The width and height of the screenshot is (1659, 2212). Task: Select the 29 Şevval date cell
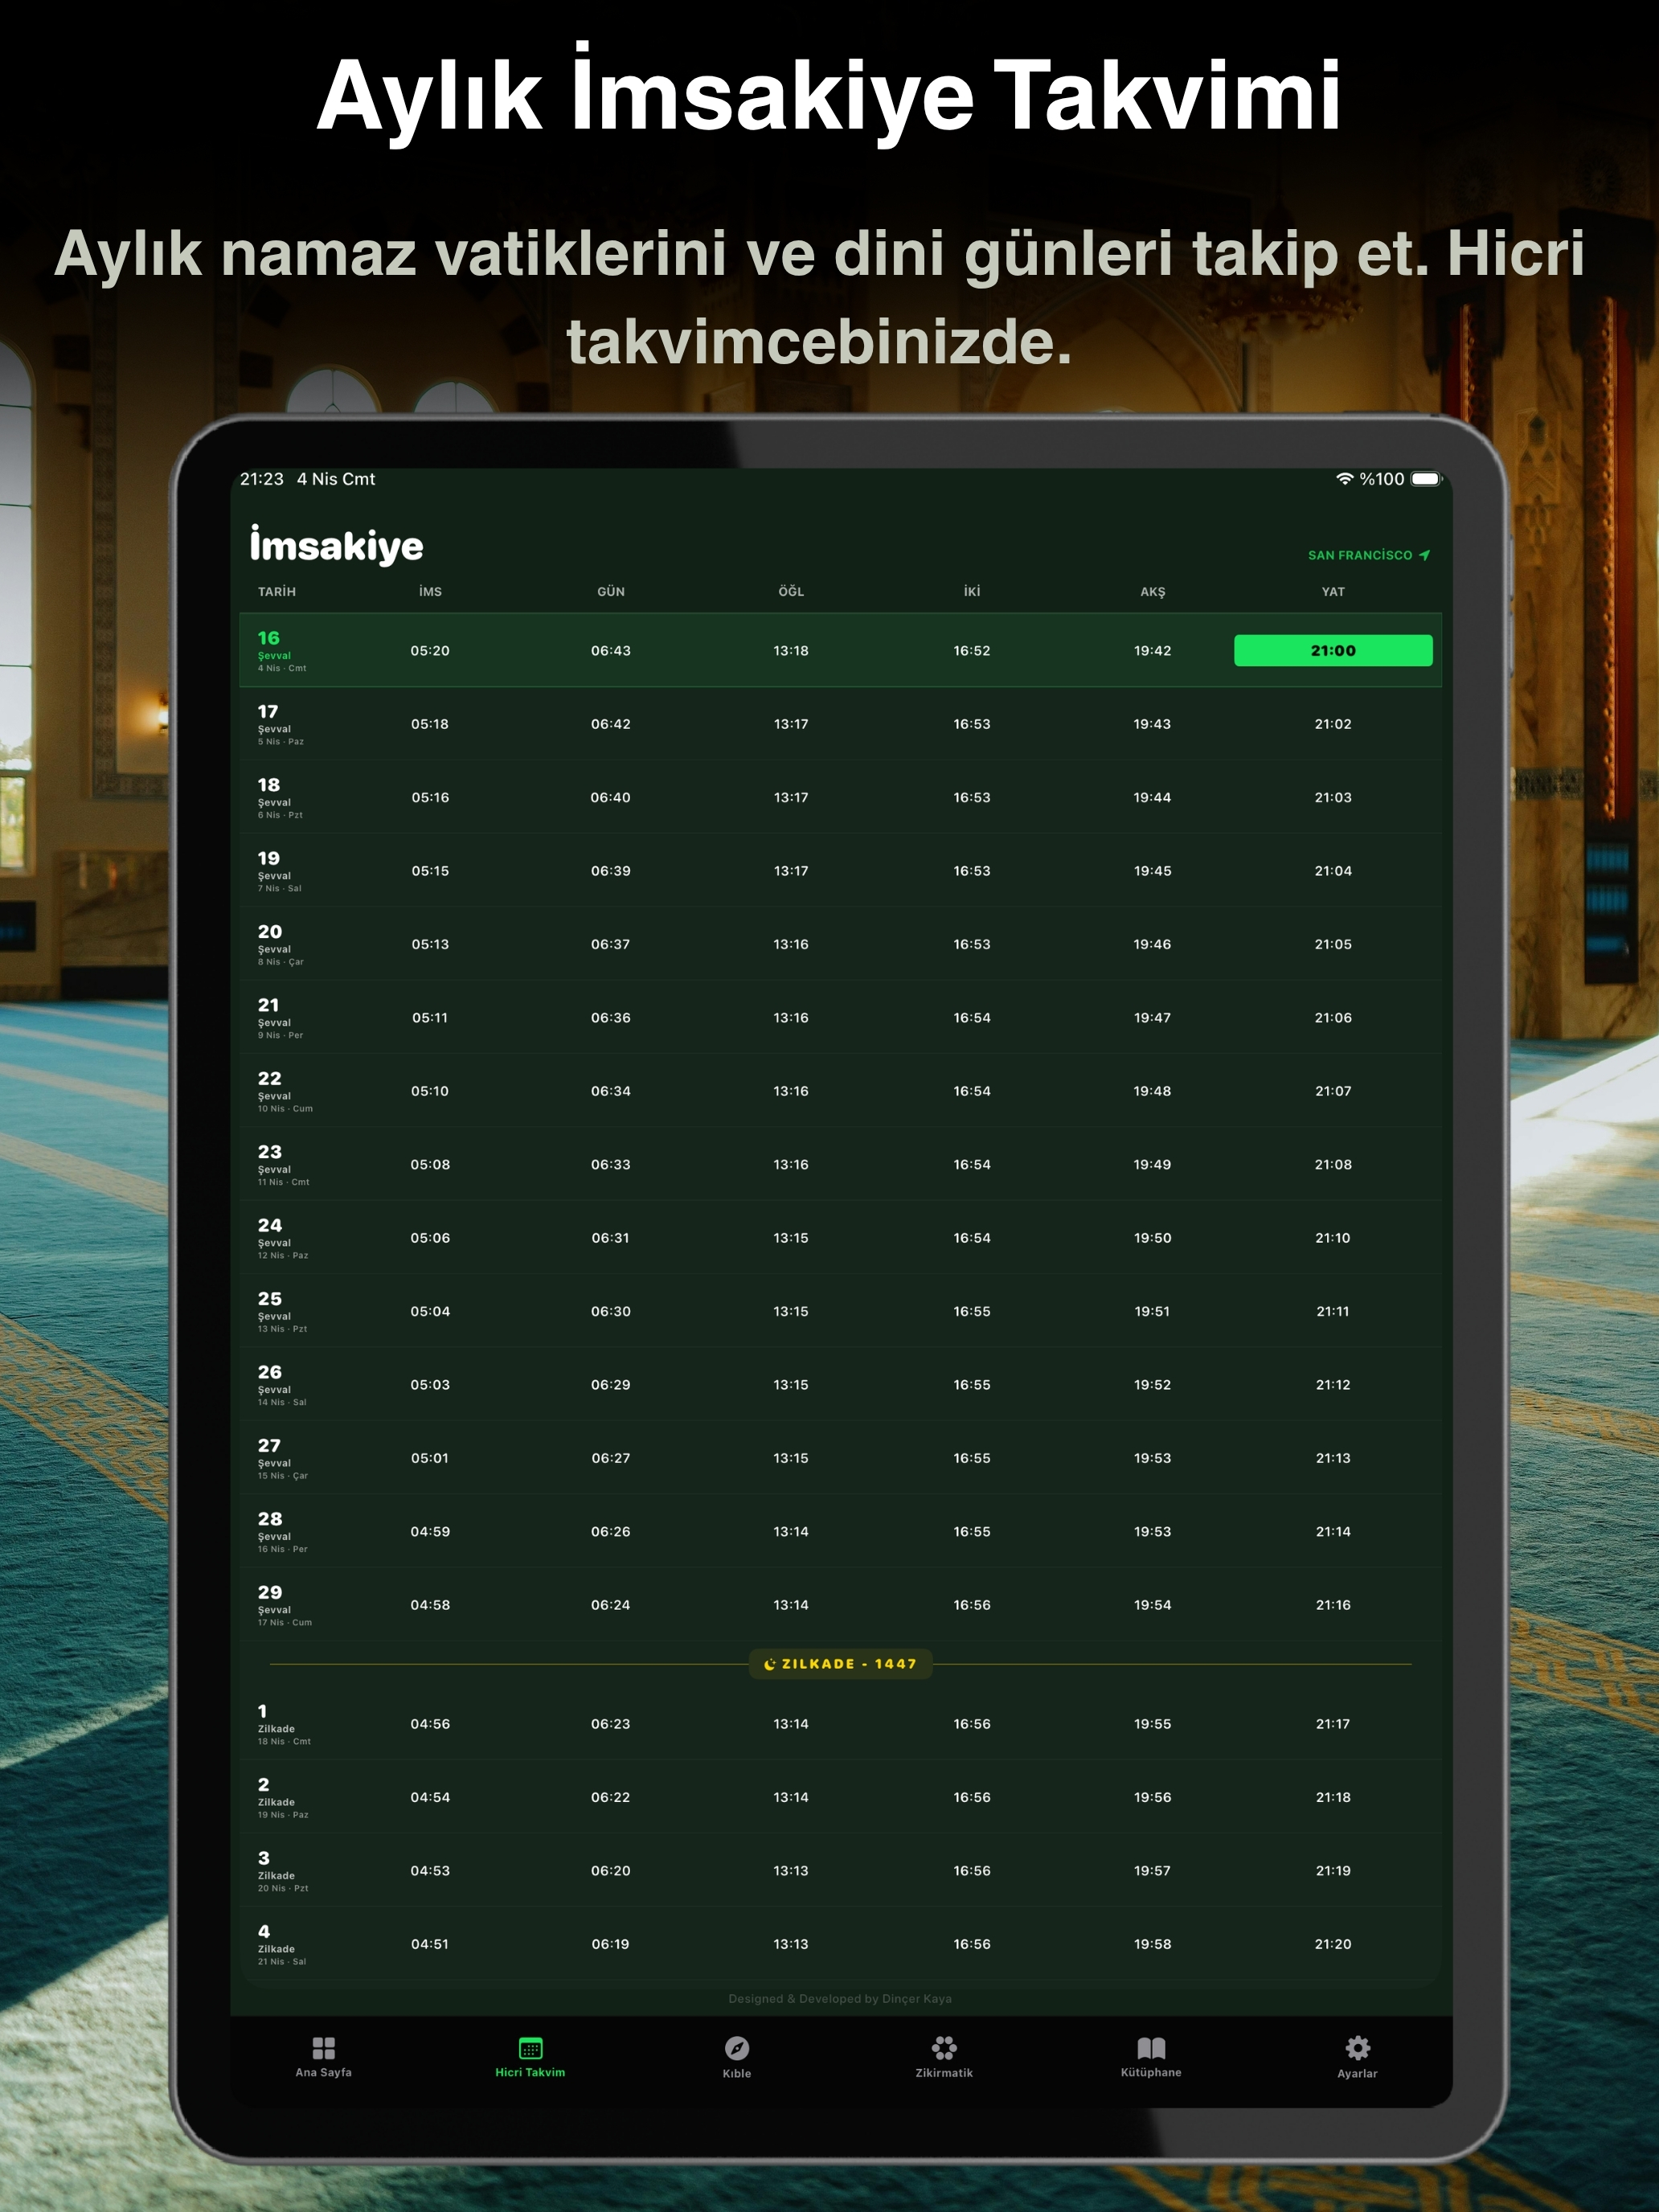(x=285, y=1605)
